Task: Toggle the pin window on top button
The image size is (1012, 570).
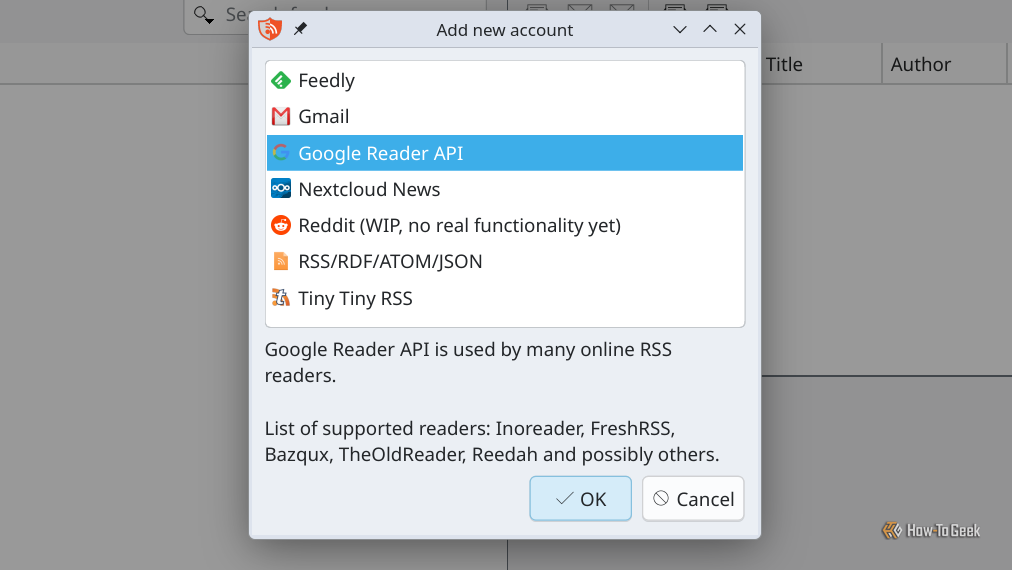Action: click(300, 30)
